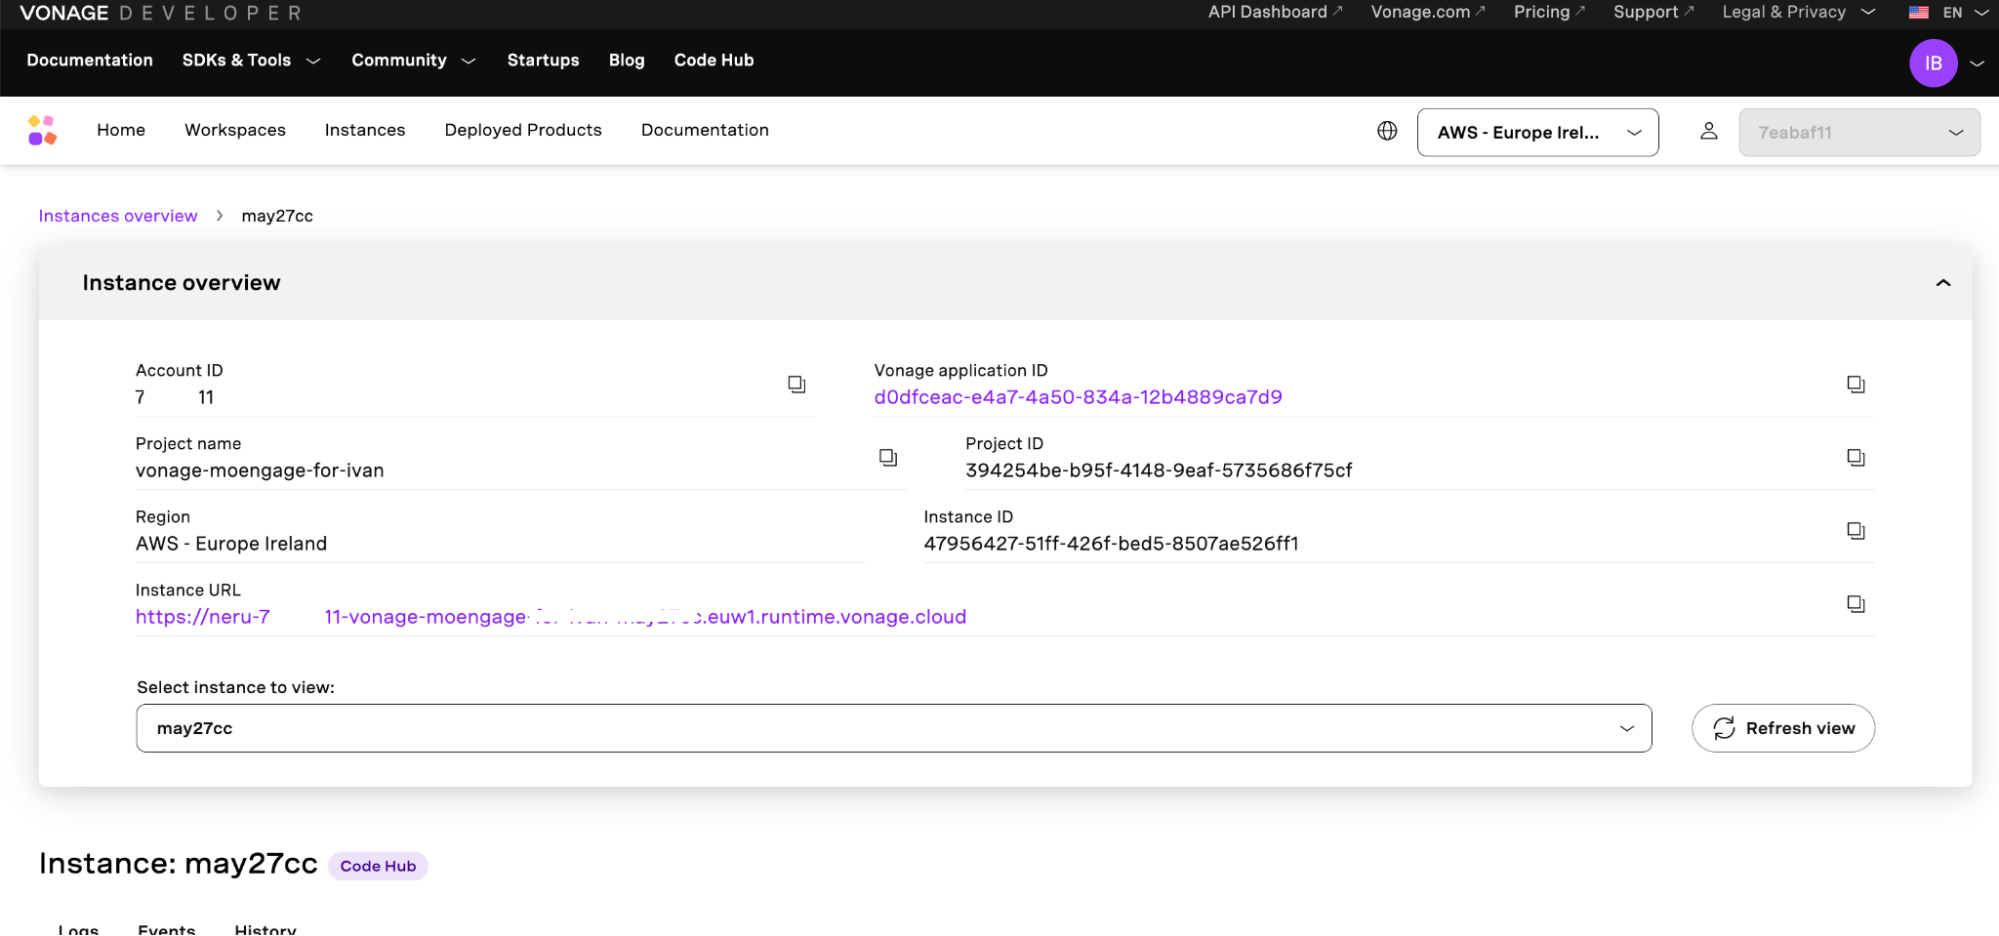The height and width of the screenshot is (936, 1999).
Task: Go back to Instances overview breadcrumb
Action: tap(118, 216)
